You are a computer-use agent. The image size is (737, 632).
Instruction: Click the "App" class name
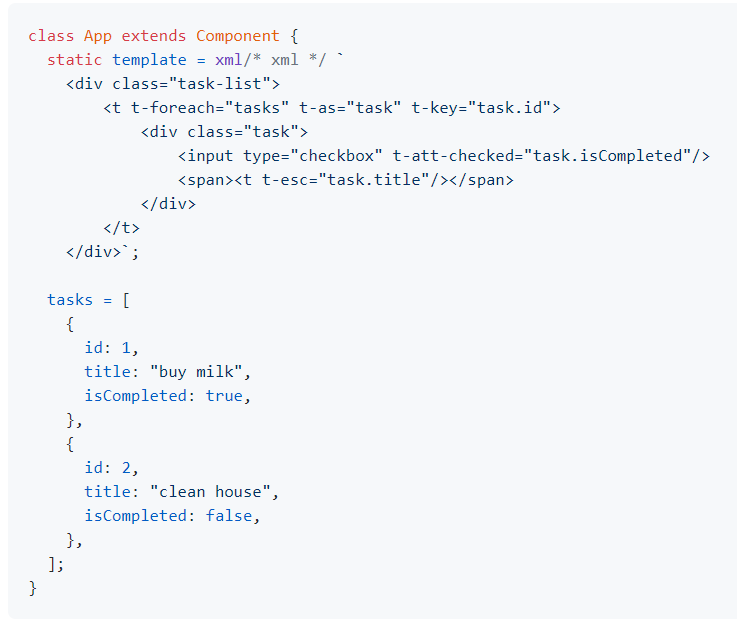tap(98, 36)
